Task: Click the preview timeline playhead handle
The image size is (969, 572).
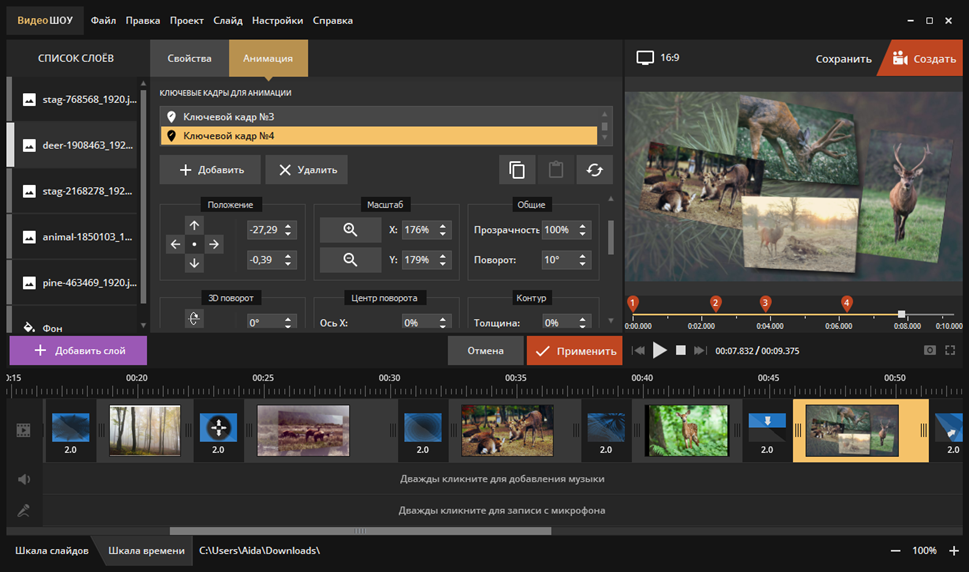Action: [x=902, y=314]
